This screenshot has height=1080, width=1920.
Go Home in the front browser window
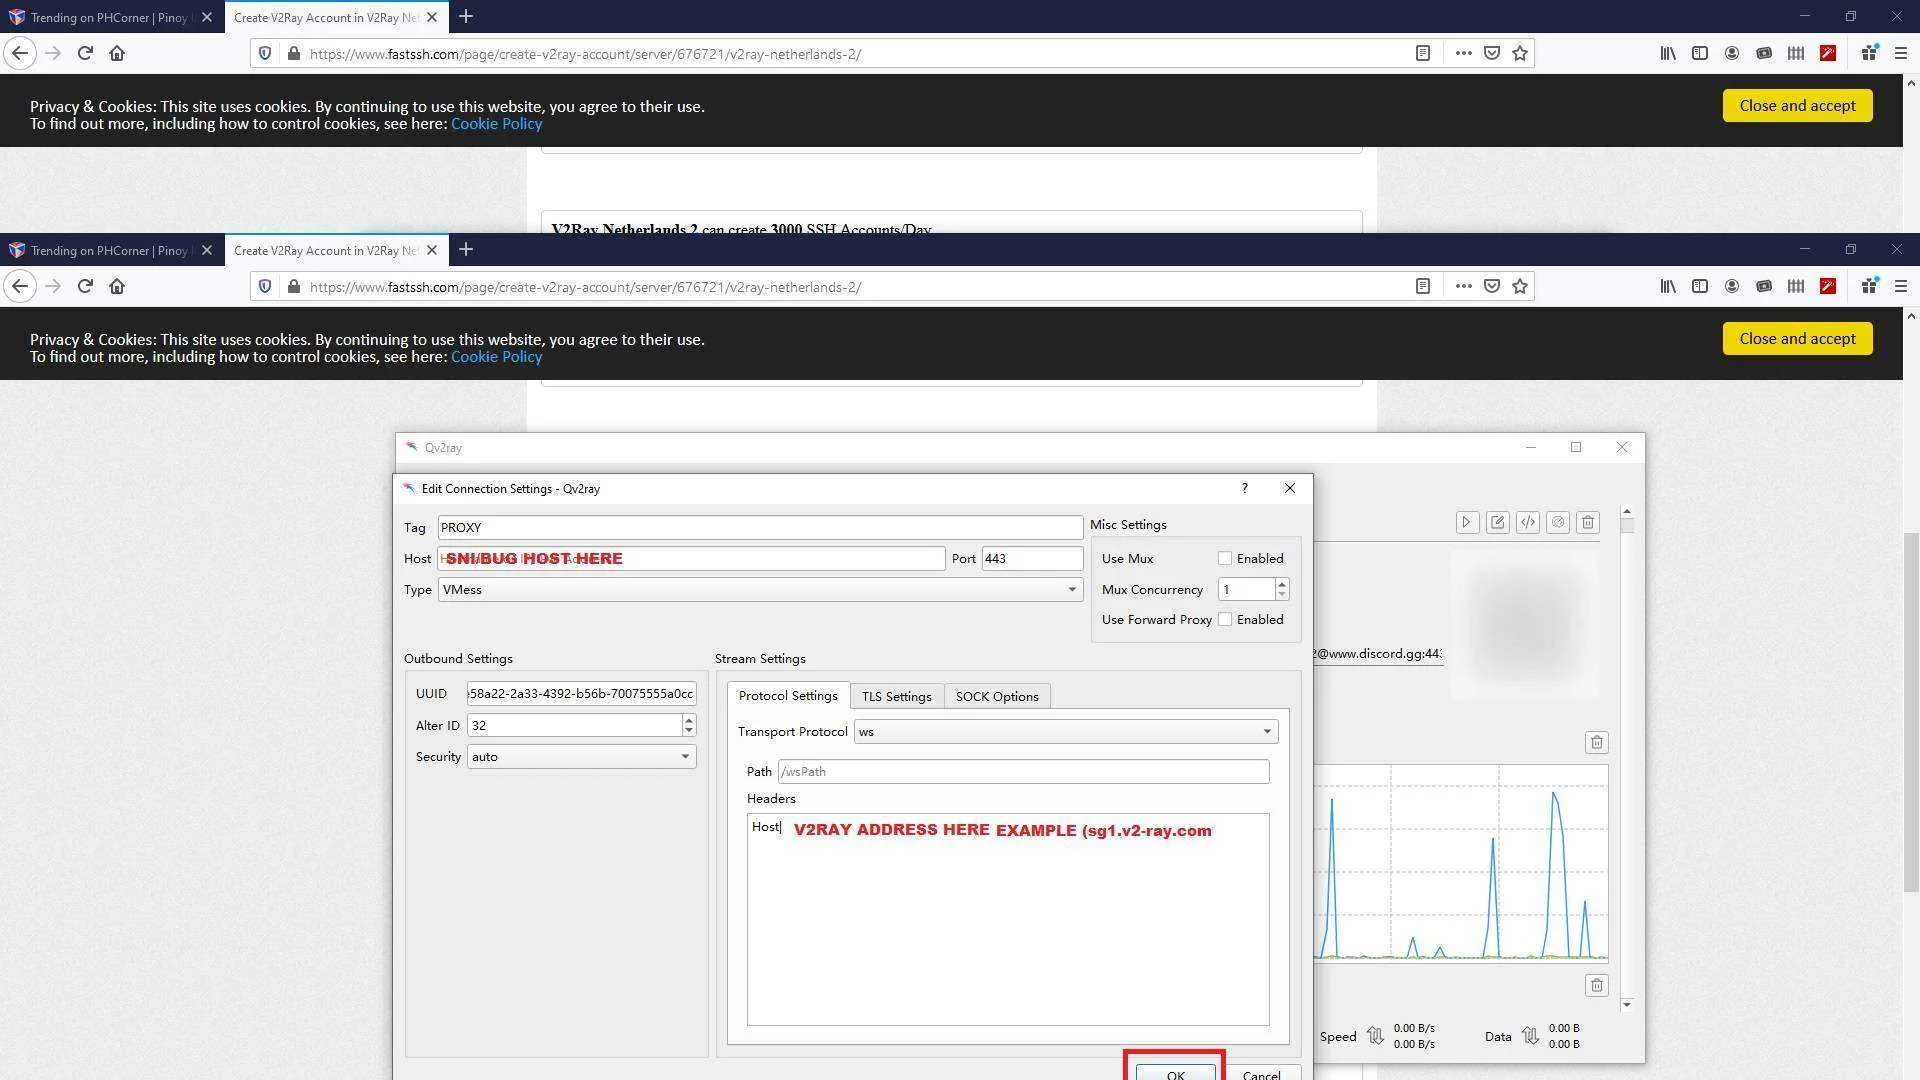coord(117,286)
